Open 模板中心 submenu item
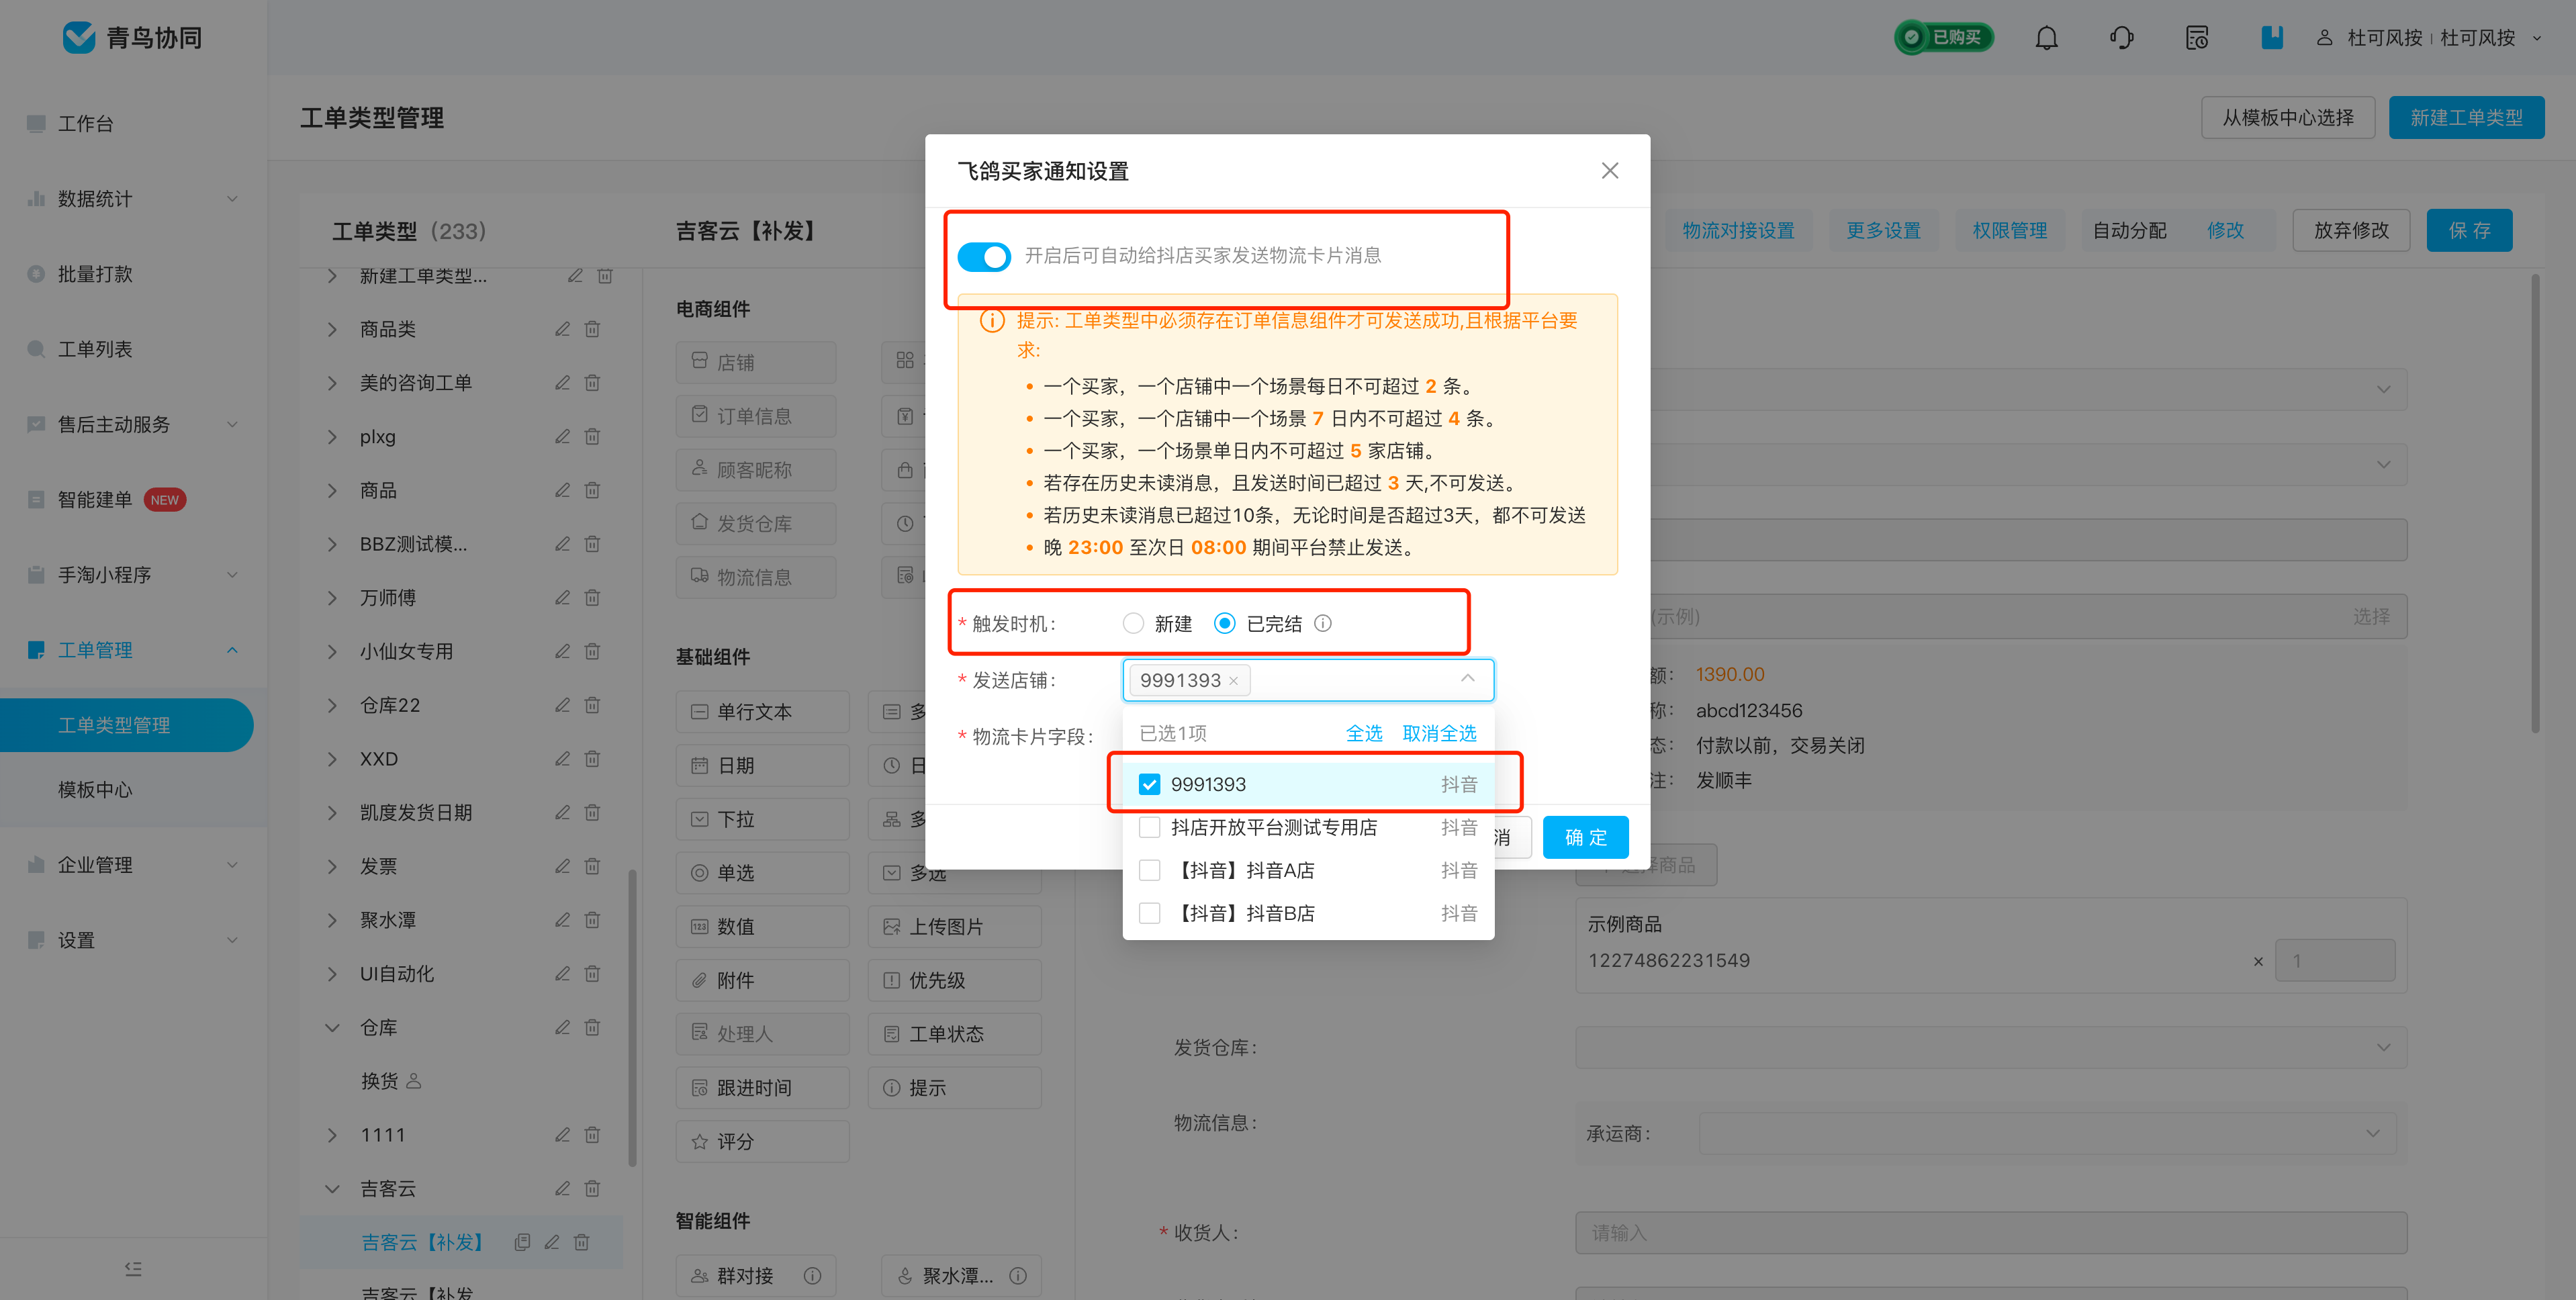The image size is (2576, 1300). point(95,790)
